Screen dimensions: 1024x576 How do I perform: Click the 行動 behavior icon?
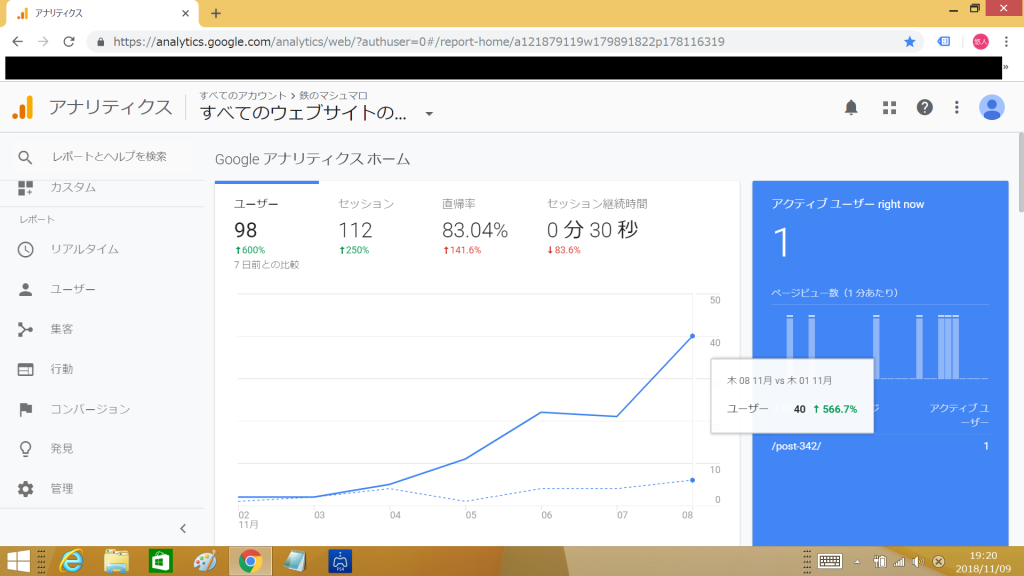(25, 370)
